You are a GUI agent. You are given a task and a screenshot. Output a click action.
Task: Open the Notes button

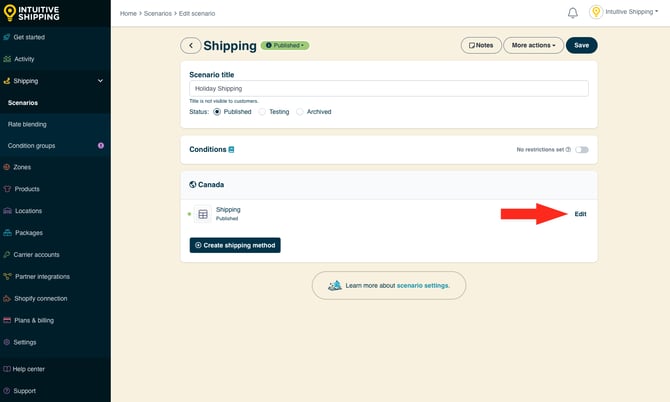pos(481,45)
